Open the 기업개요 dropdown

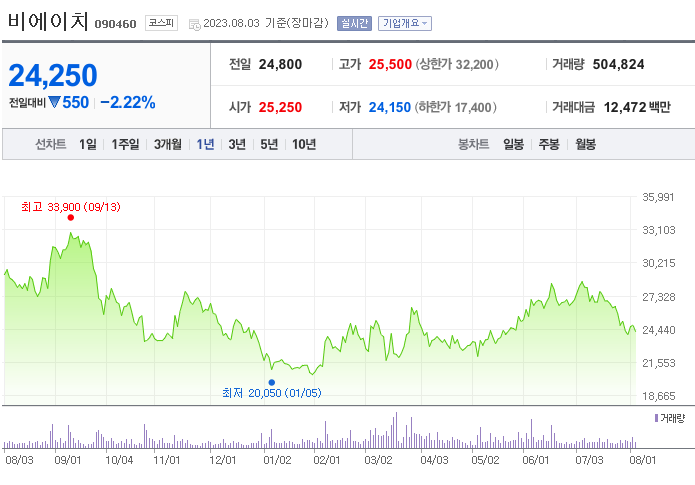pyautogui.click(x=405, y=23)
